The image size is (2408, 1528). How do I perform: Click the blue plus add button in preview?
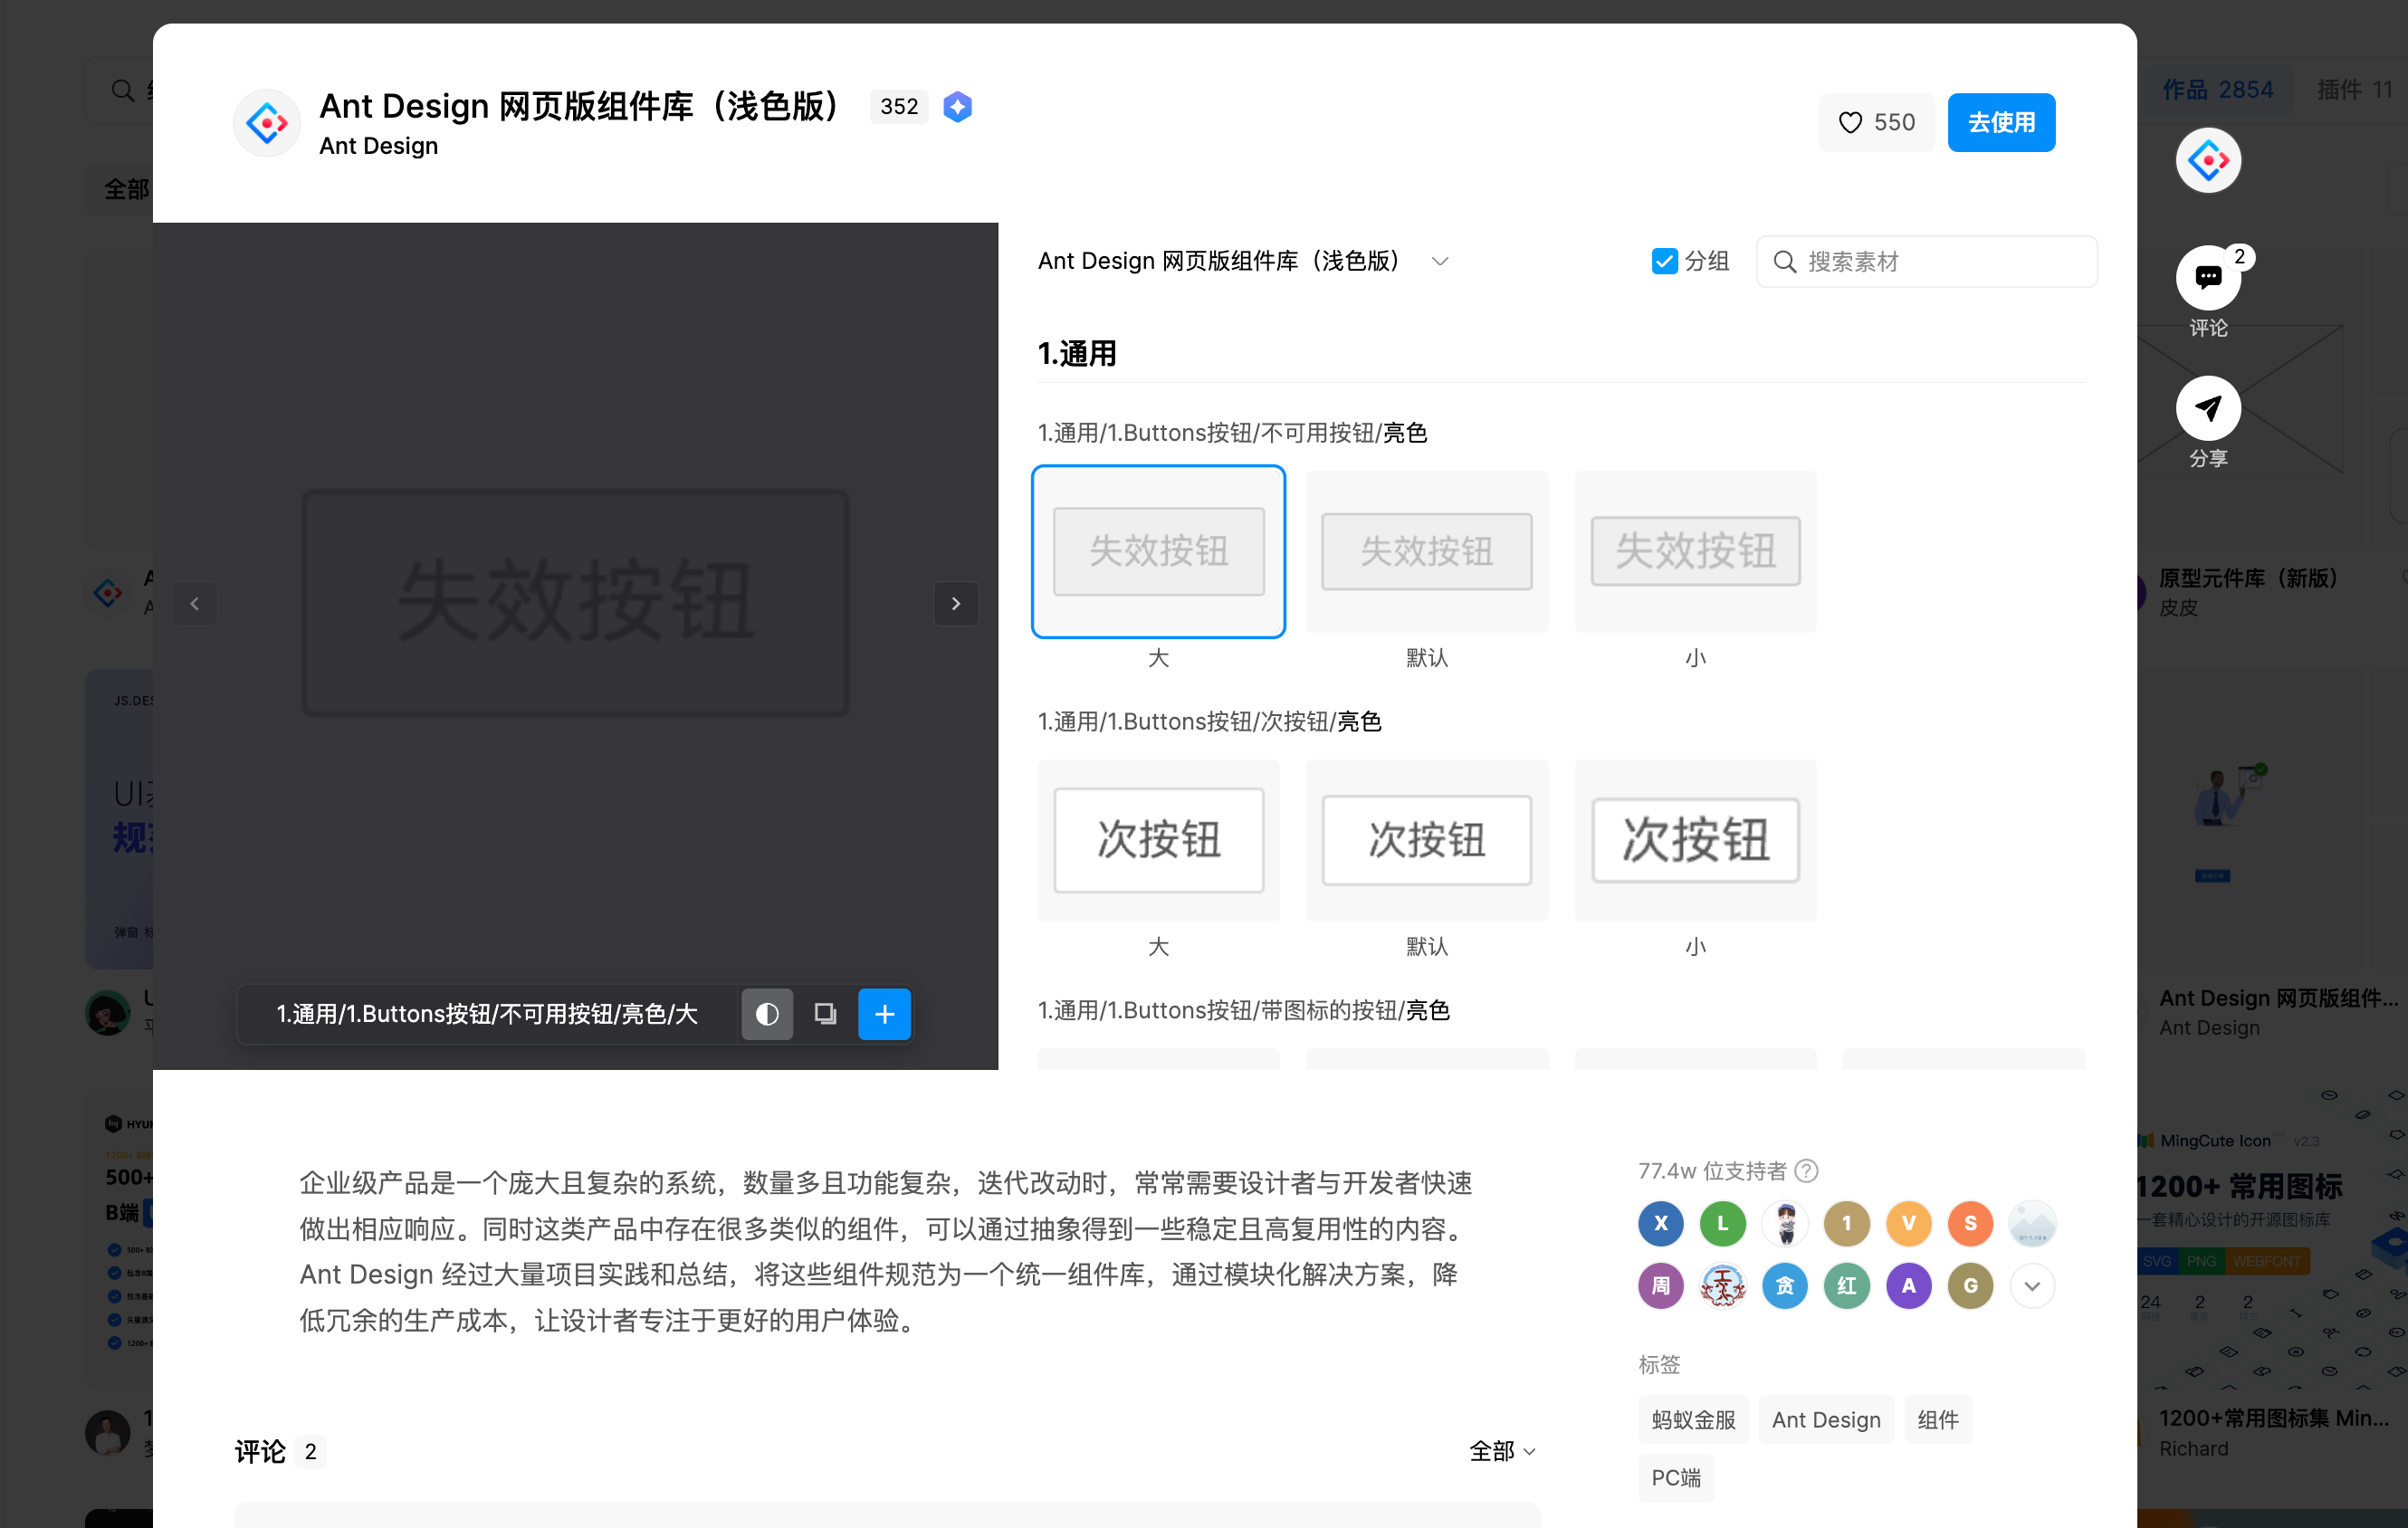pos(884,1014)
